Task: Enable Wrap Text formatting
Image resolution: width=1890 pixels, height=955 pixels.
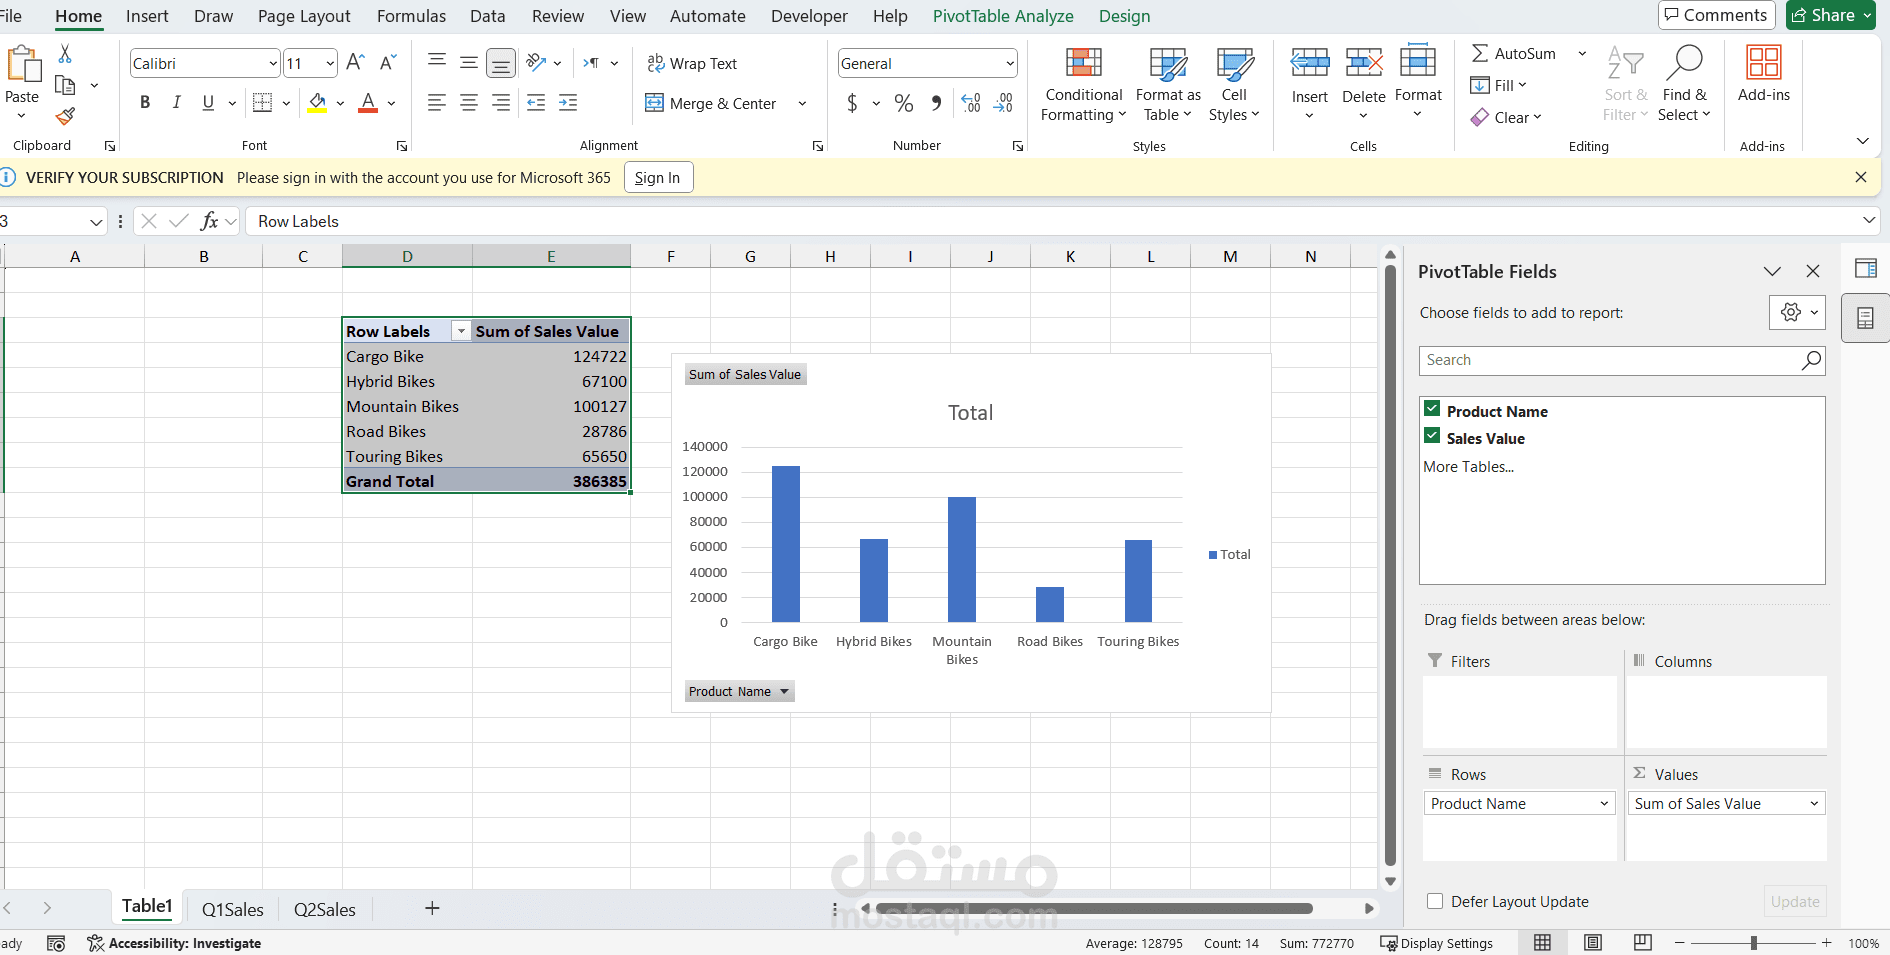Action: pyautogui.click(x=692, y=63)
